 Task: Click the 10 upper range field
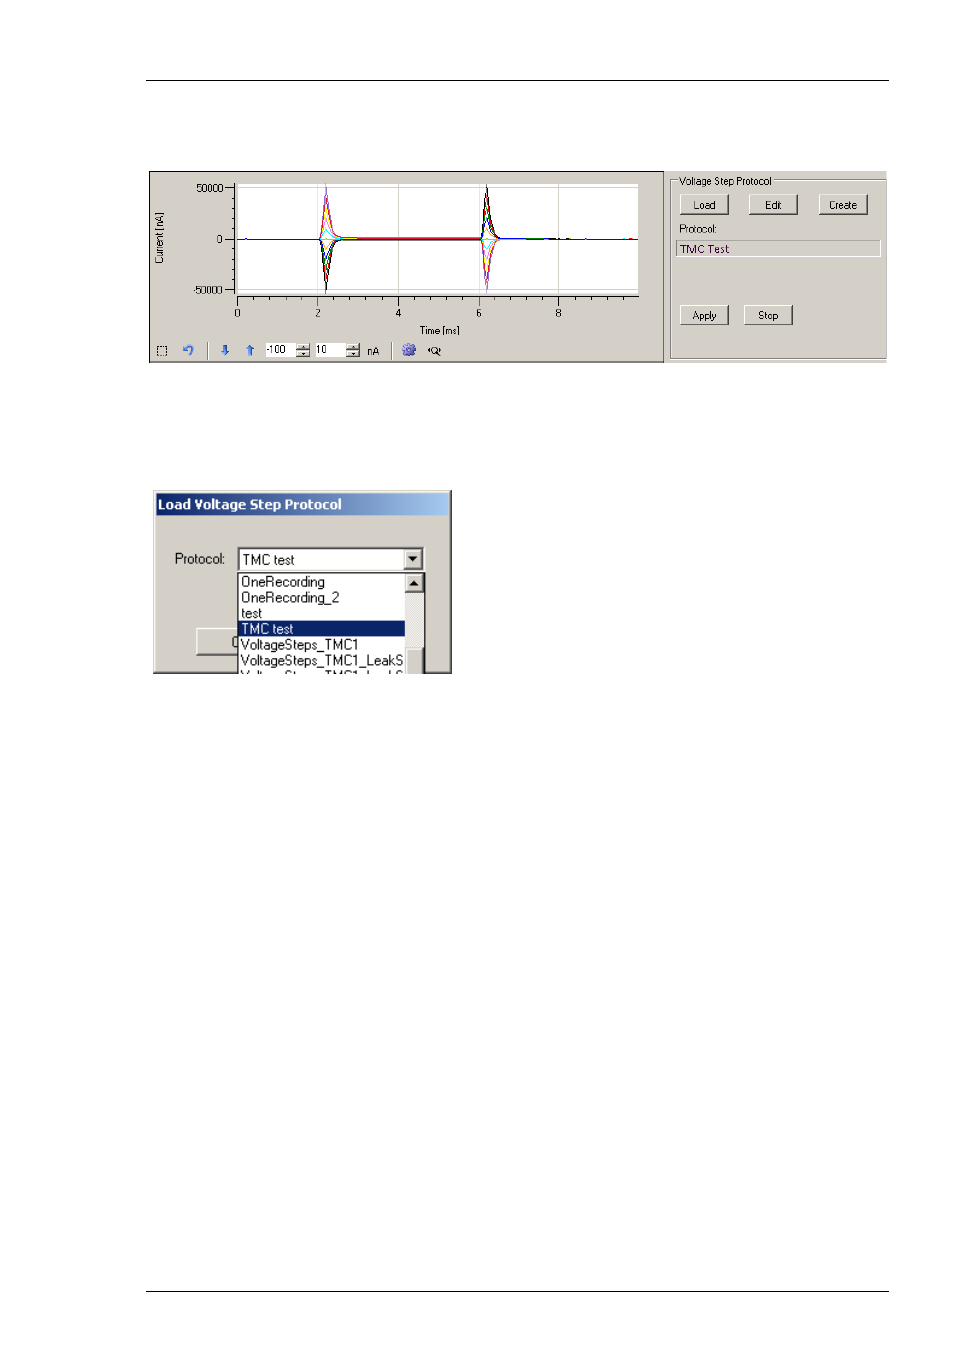point(330,350)
